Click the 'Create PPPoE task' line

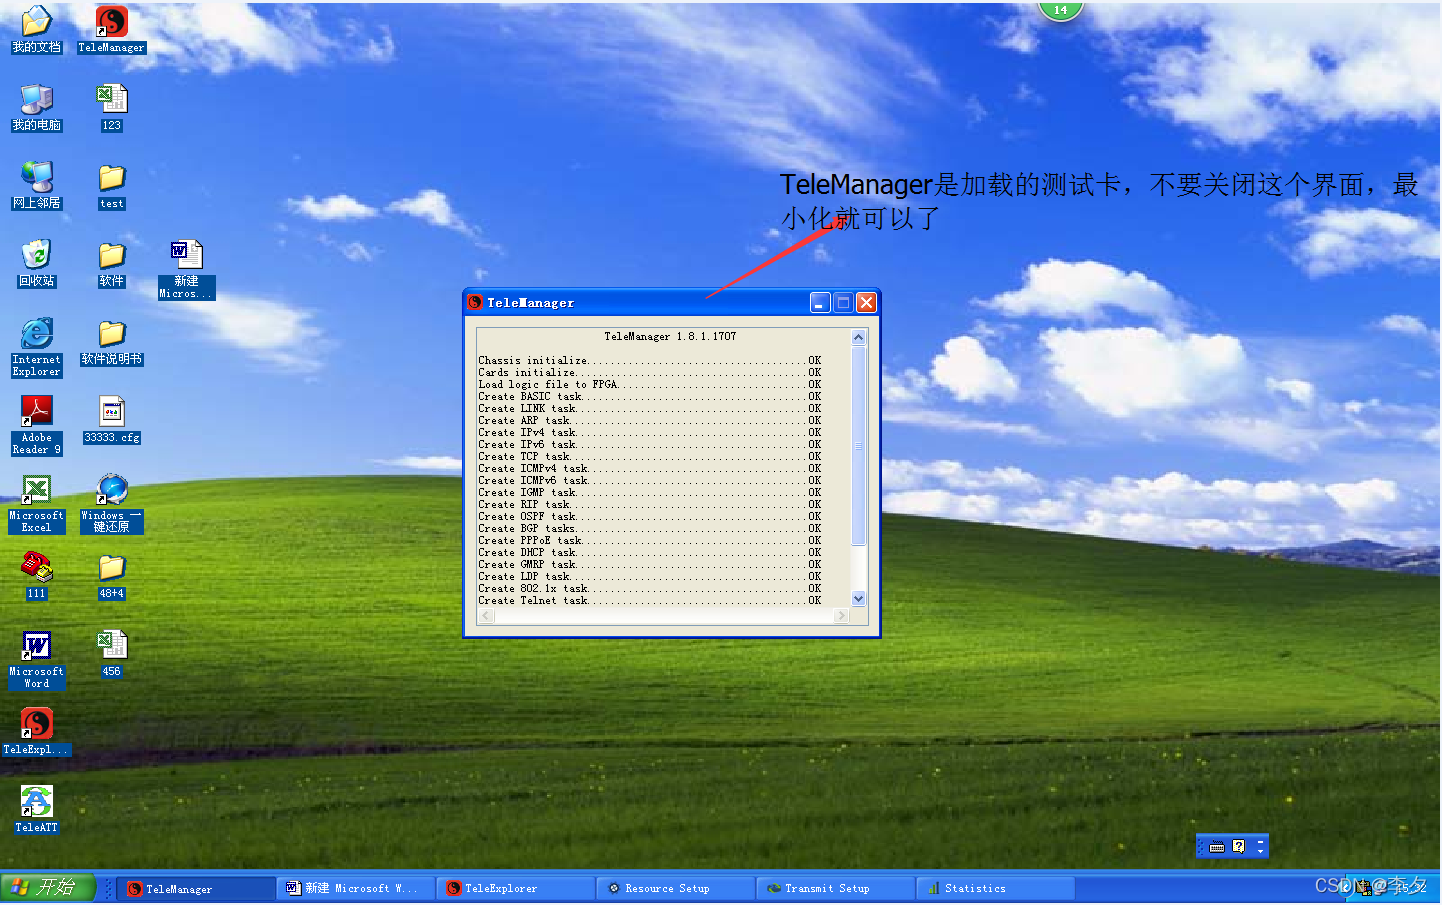point(650,541)
